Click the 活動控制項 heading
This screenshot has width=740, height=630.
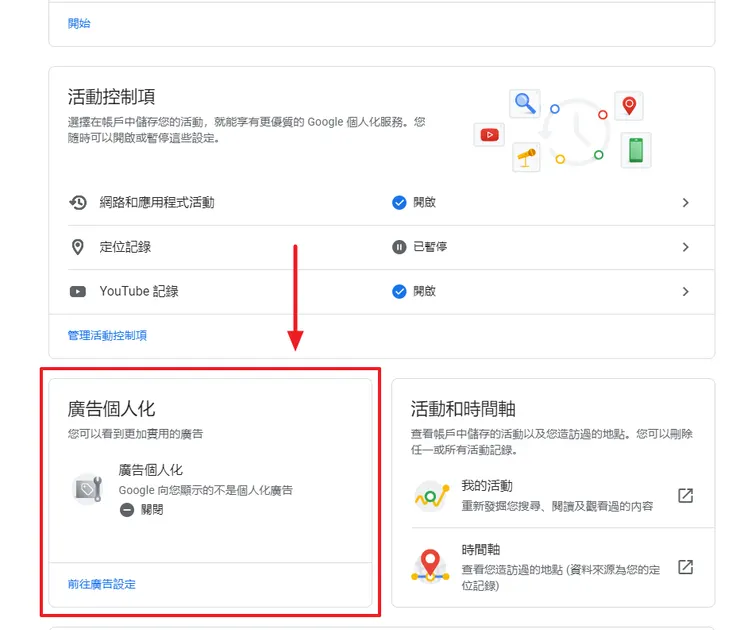click(111, 97)
